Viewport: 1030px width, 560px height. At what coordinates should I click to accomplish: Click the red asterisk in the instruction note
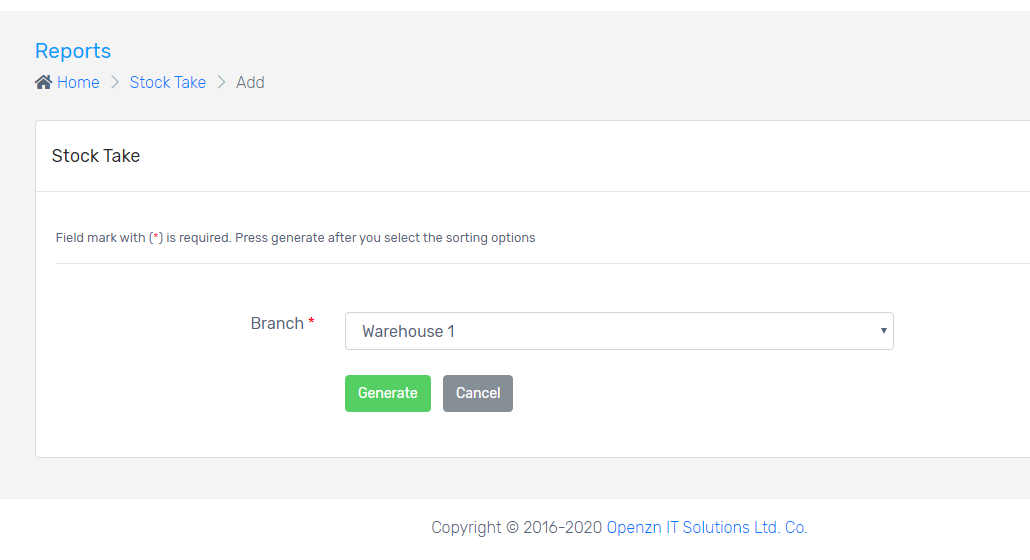(156, 238)
